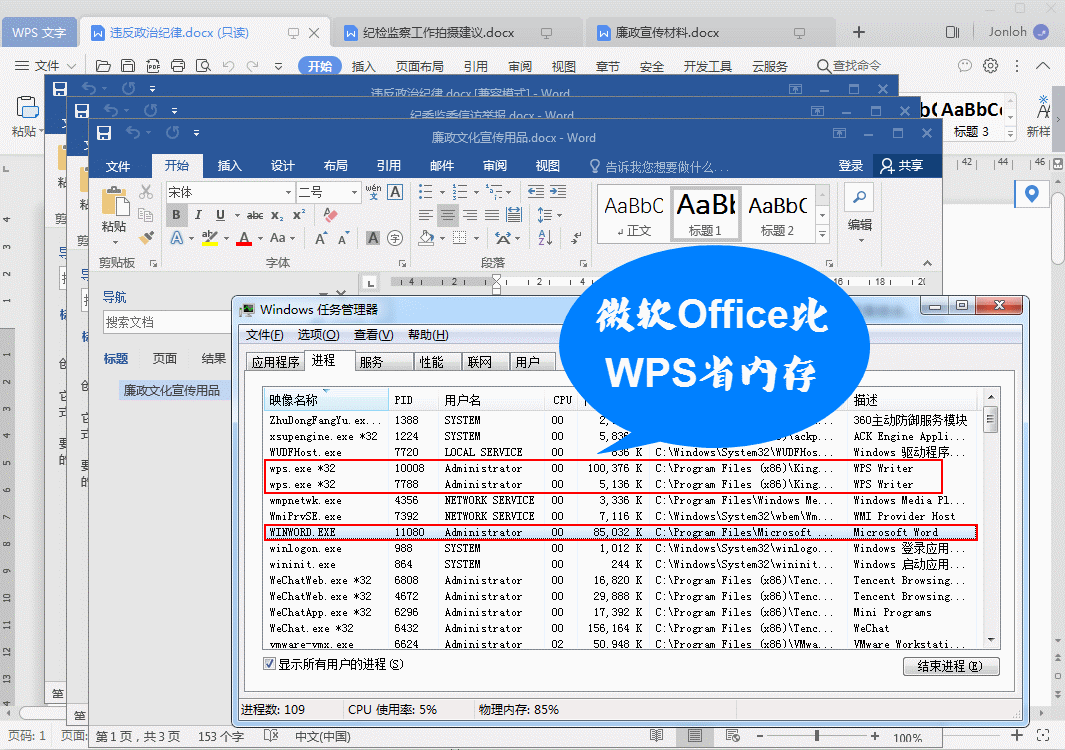Screen dimensions: 1065x750
Task: Export to PDF using the WPS toolbar icon
Action: (x=153, y=66)
